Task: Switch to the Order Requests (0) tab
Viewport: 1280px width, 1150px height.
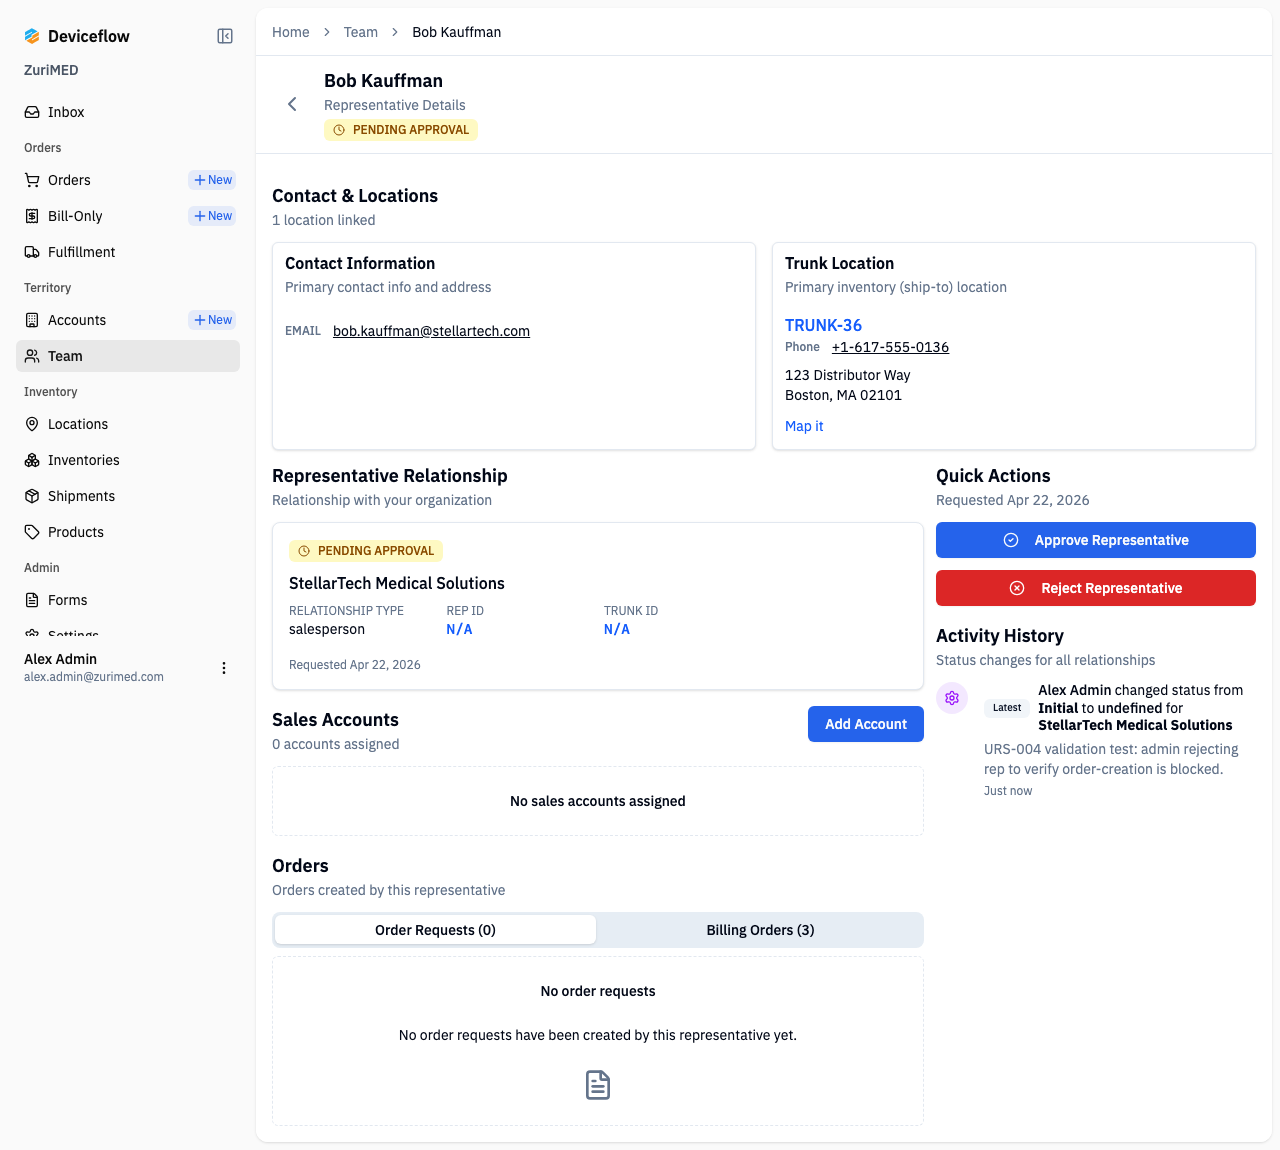Action: point(435,930)
